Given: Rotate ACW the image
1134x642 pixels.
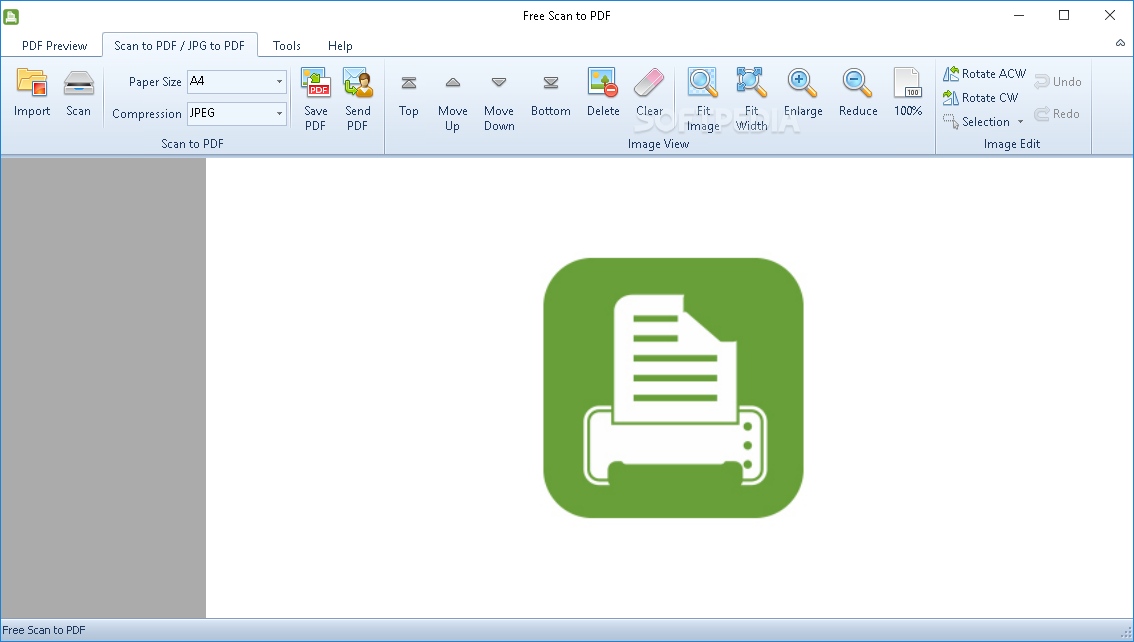Looking at the screenshot, I should [984, 74].
